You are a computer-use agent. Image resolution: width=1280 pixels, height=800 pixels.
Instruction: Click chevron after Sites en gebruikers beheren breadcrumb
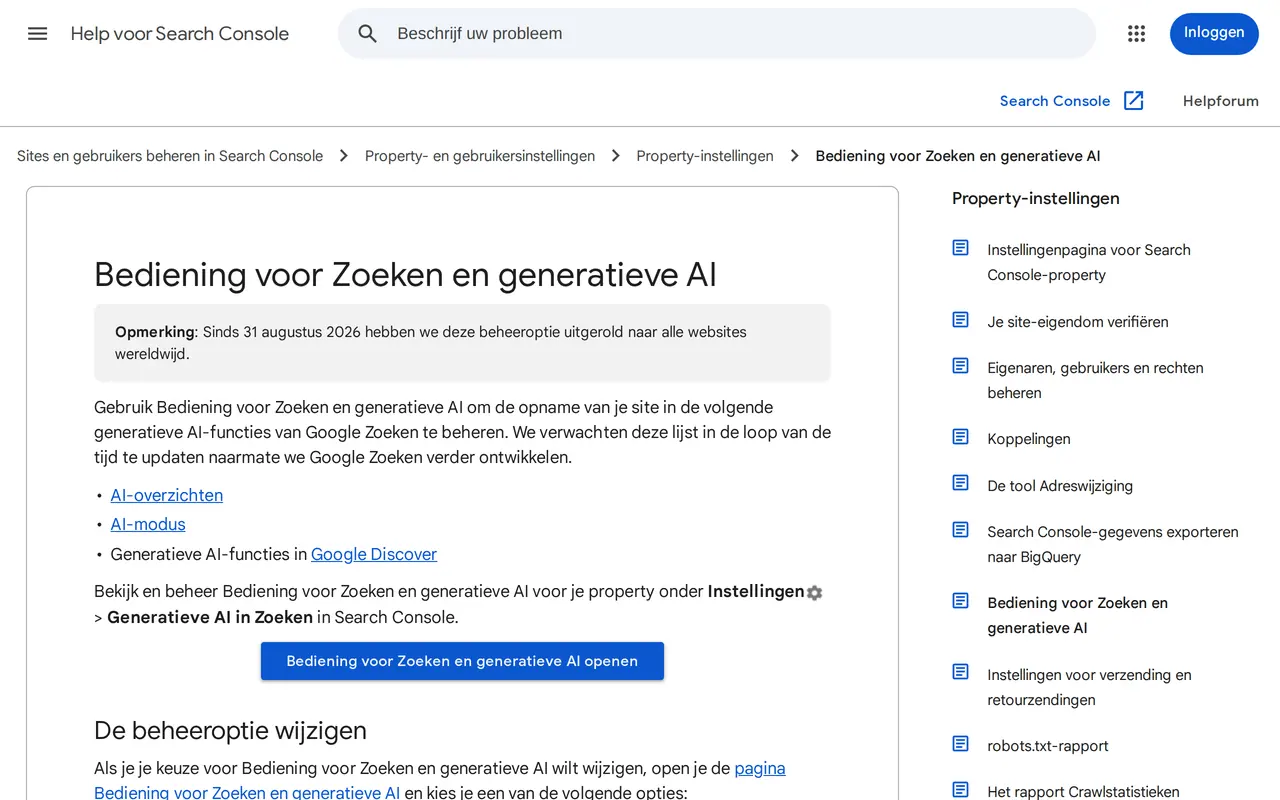click(x=344, y=156)
